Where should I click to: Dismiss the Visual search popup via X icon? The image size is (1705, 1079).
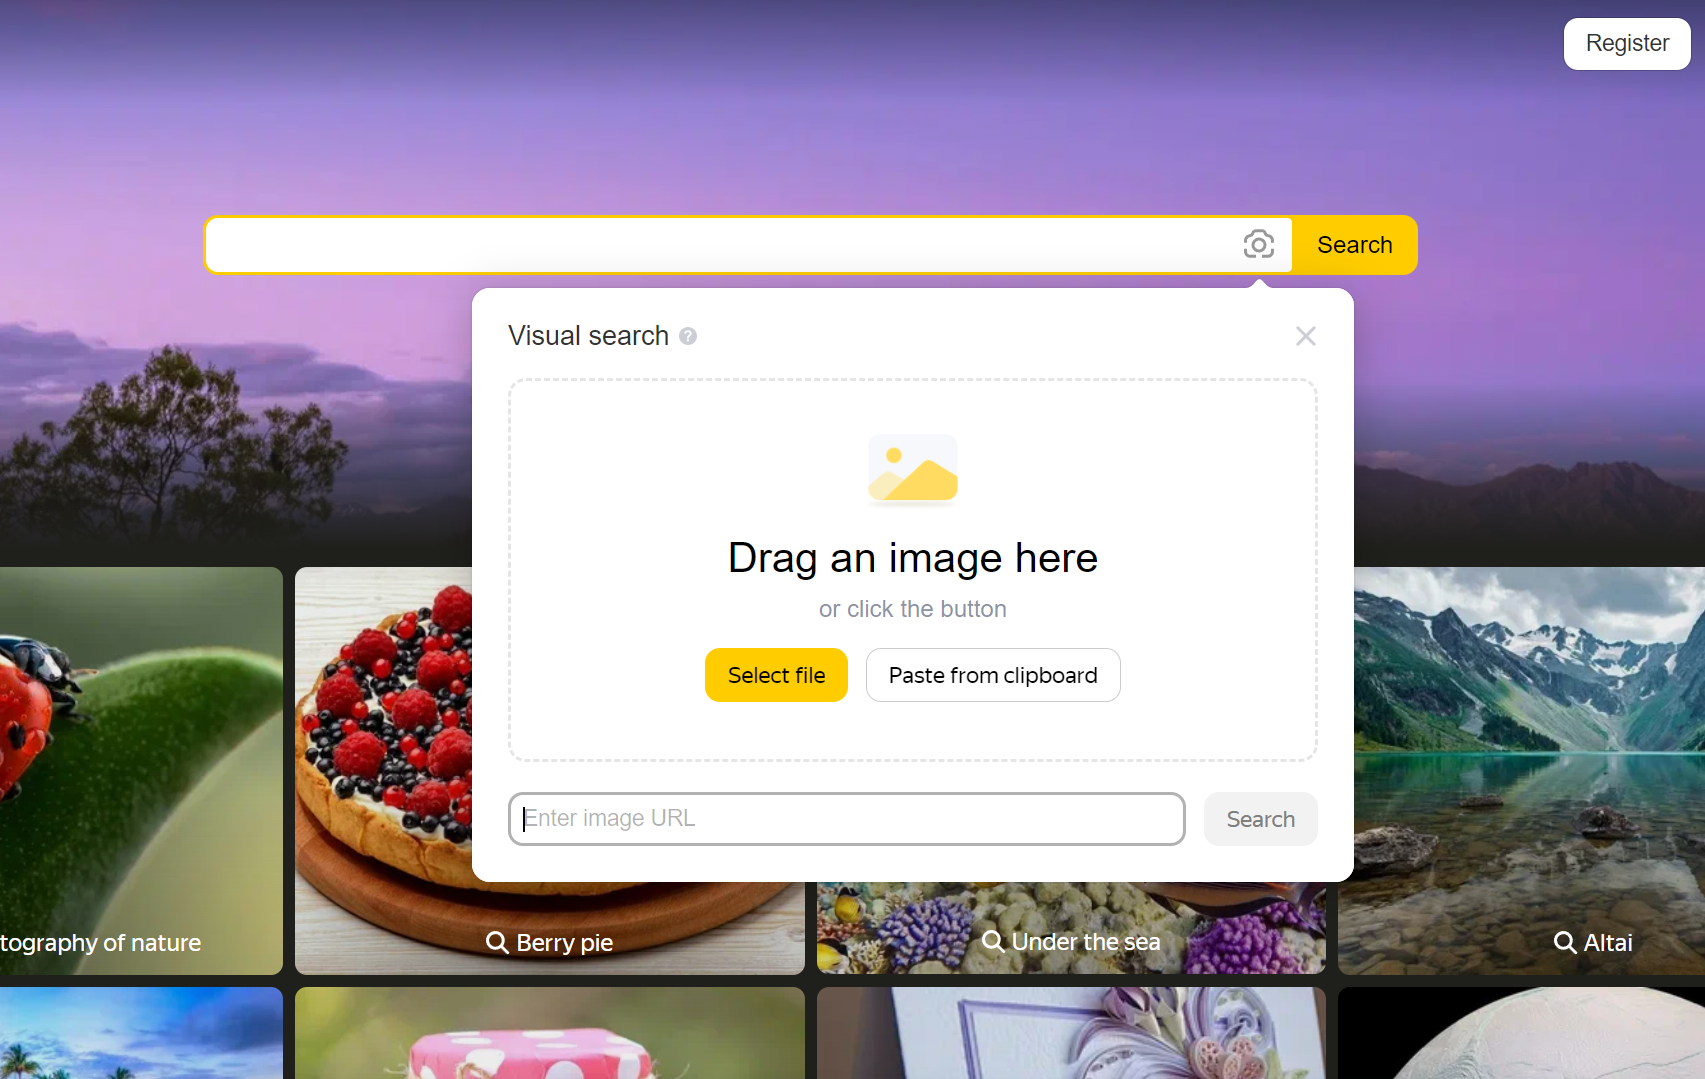tap(1305, 336)
